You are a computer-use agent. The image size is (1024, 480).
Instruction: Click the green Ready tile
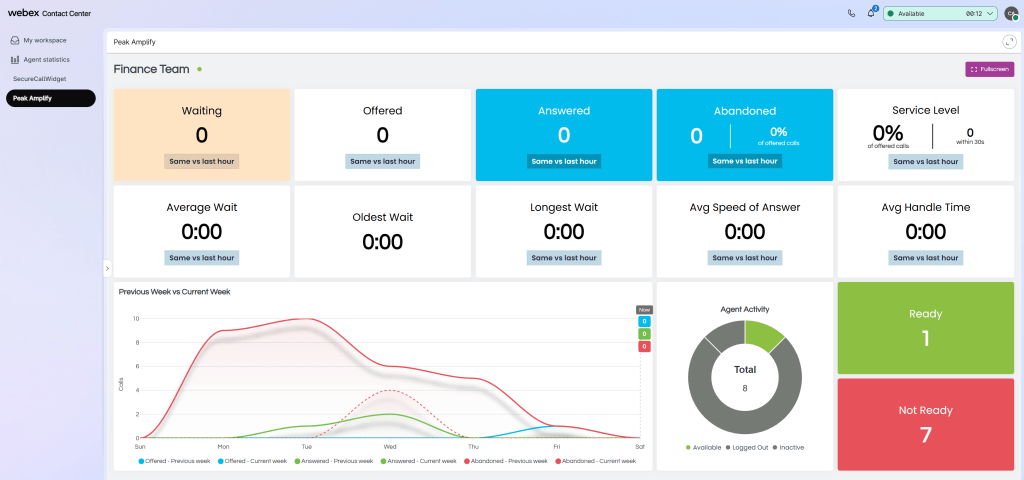coord(925,328)
